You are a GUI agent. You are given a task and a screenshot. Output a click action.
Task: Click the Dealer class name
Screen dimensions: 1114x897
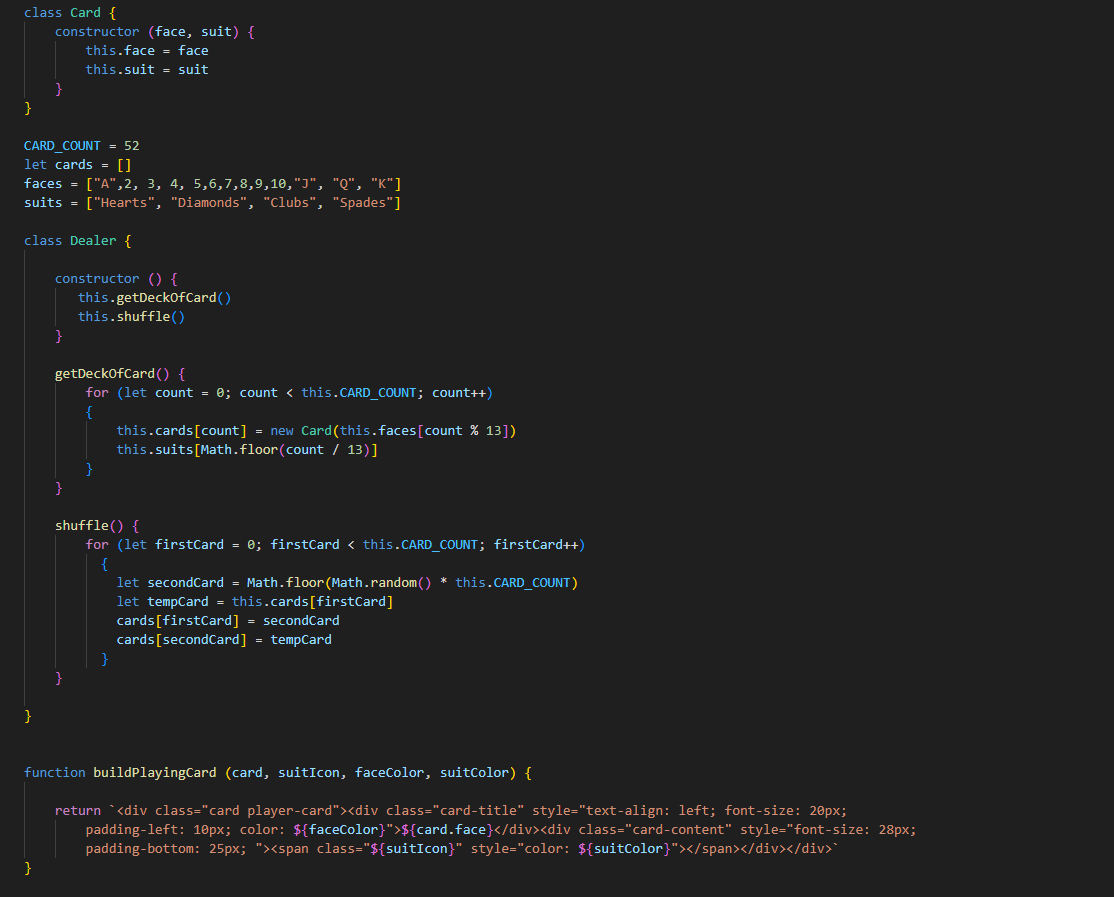tap(92, 240)
